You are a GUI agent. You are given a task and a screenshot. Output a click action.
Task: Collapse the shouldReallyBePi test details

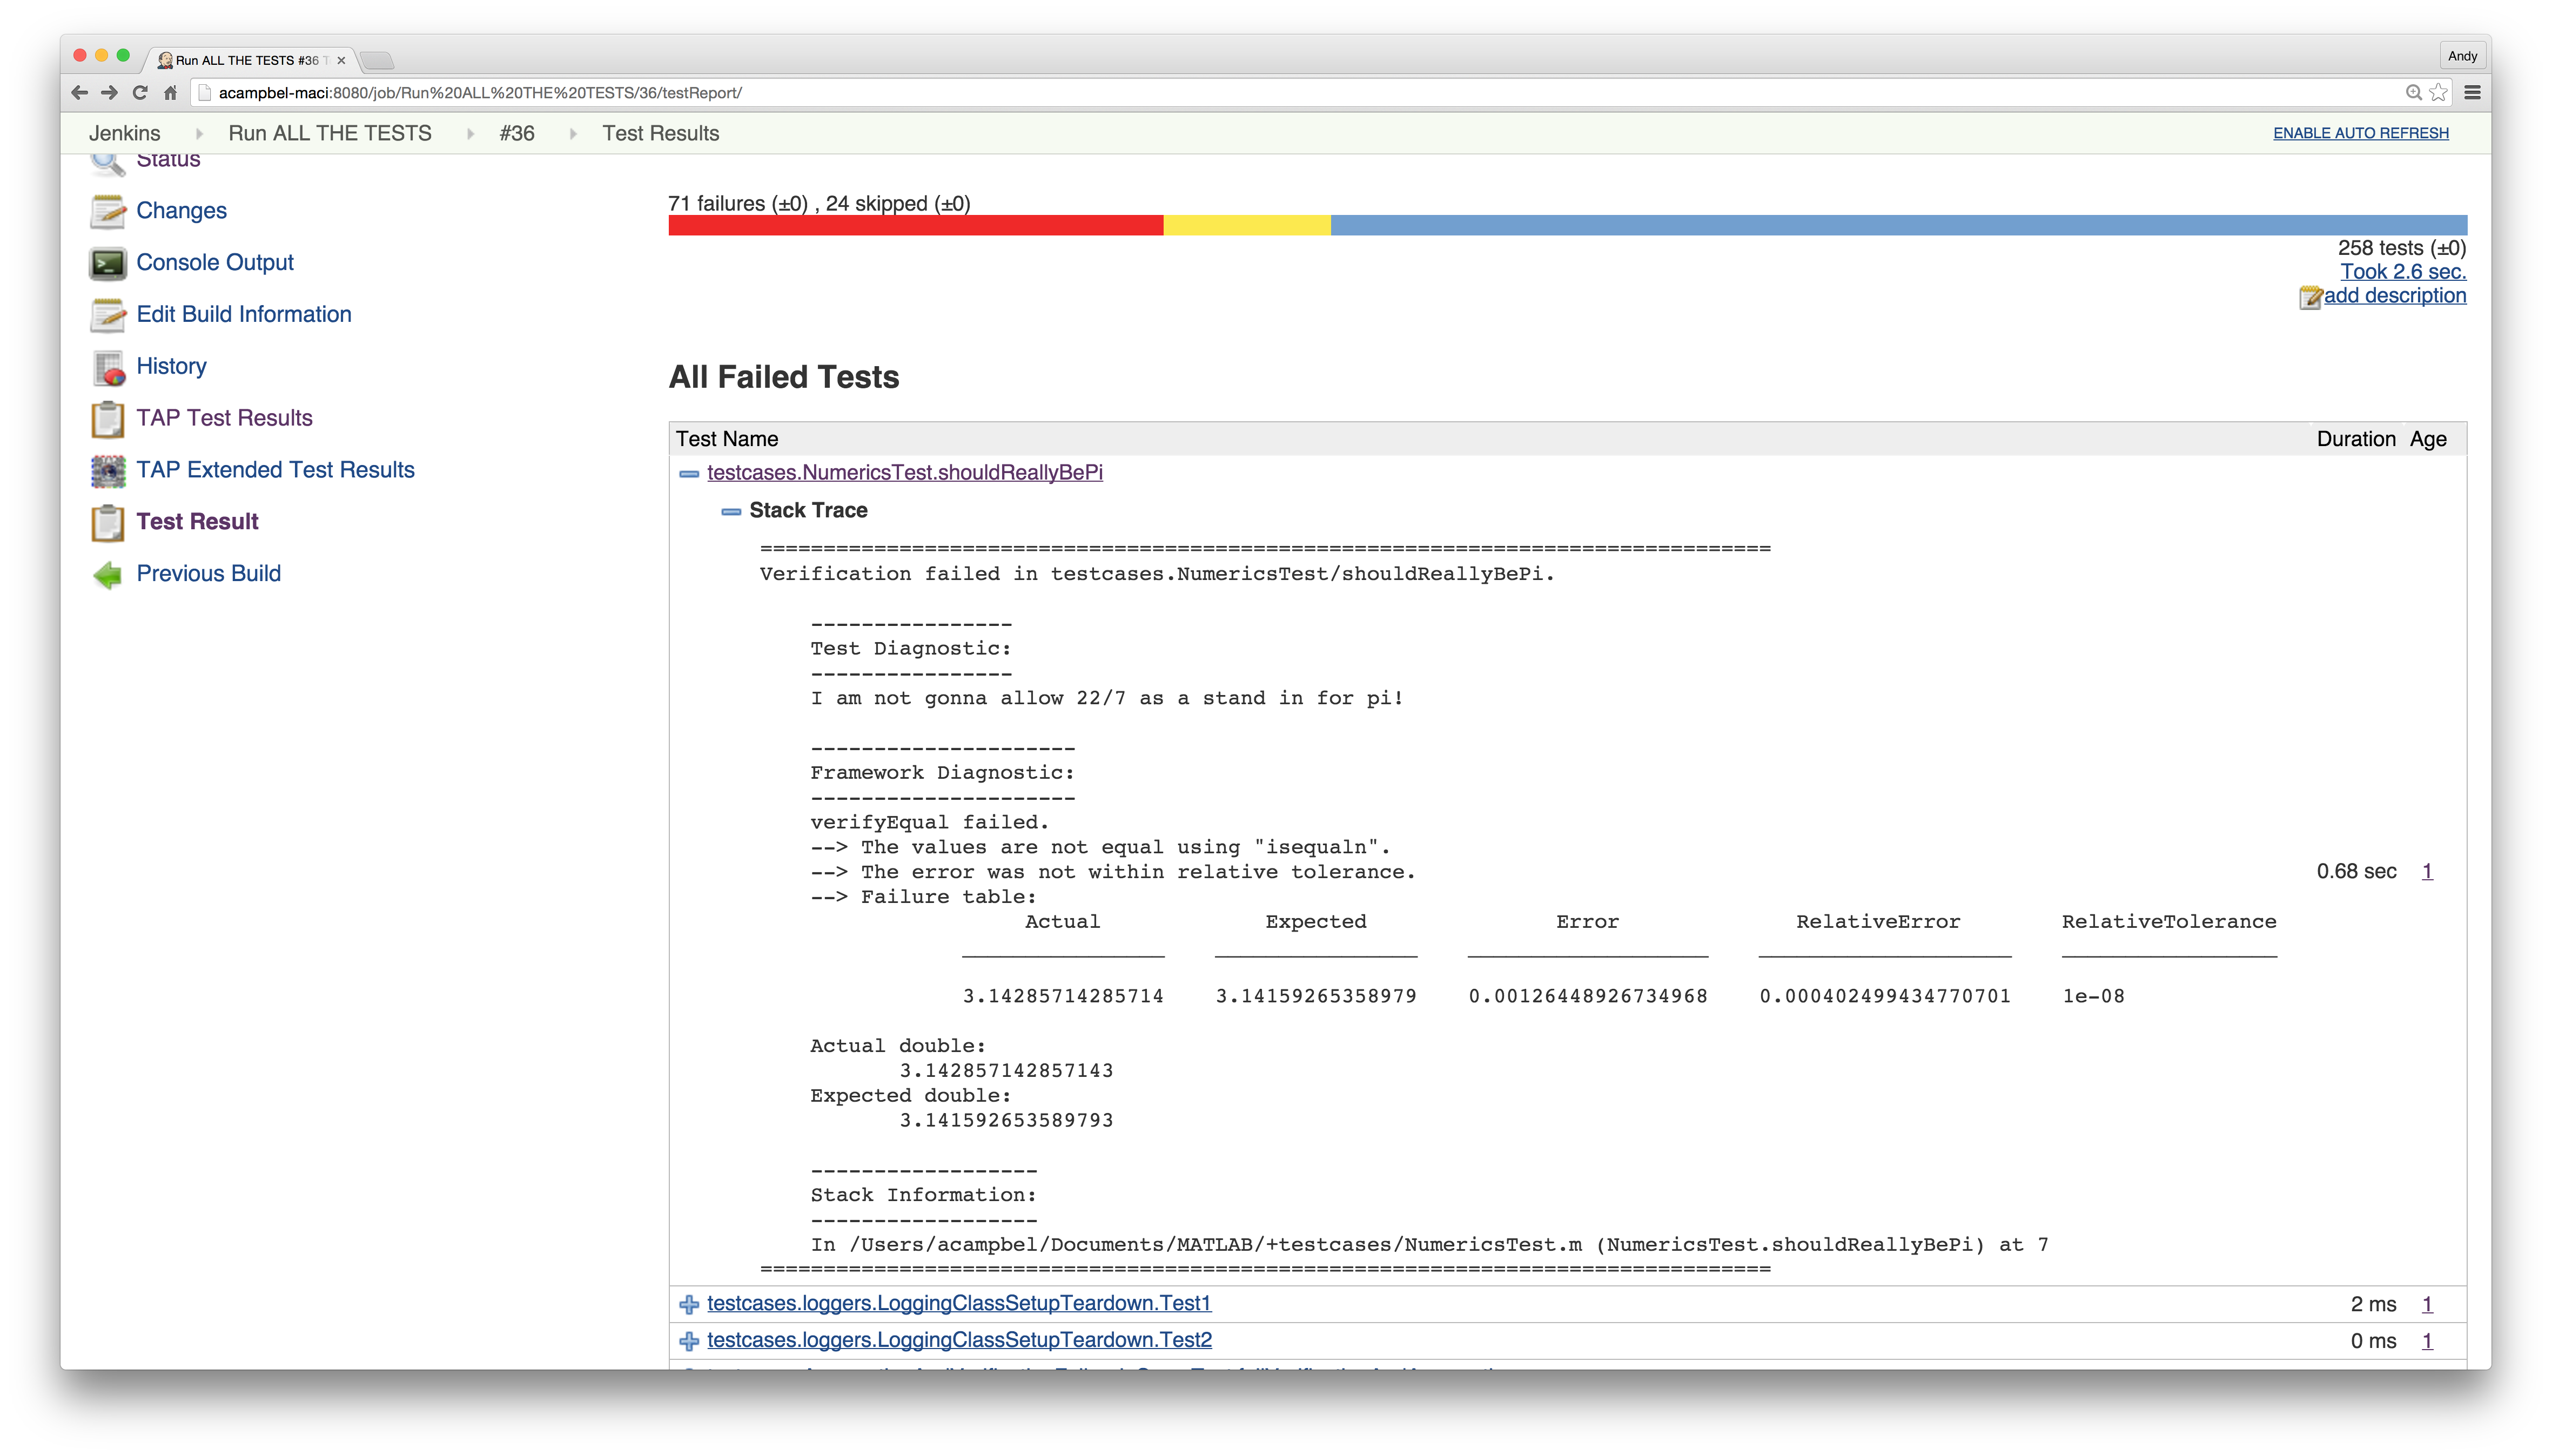pos(689,474)
